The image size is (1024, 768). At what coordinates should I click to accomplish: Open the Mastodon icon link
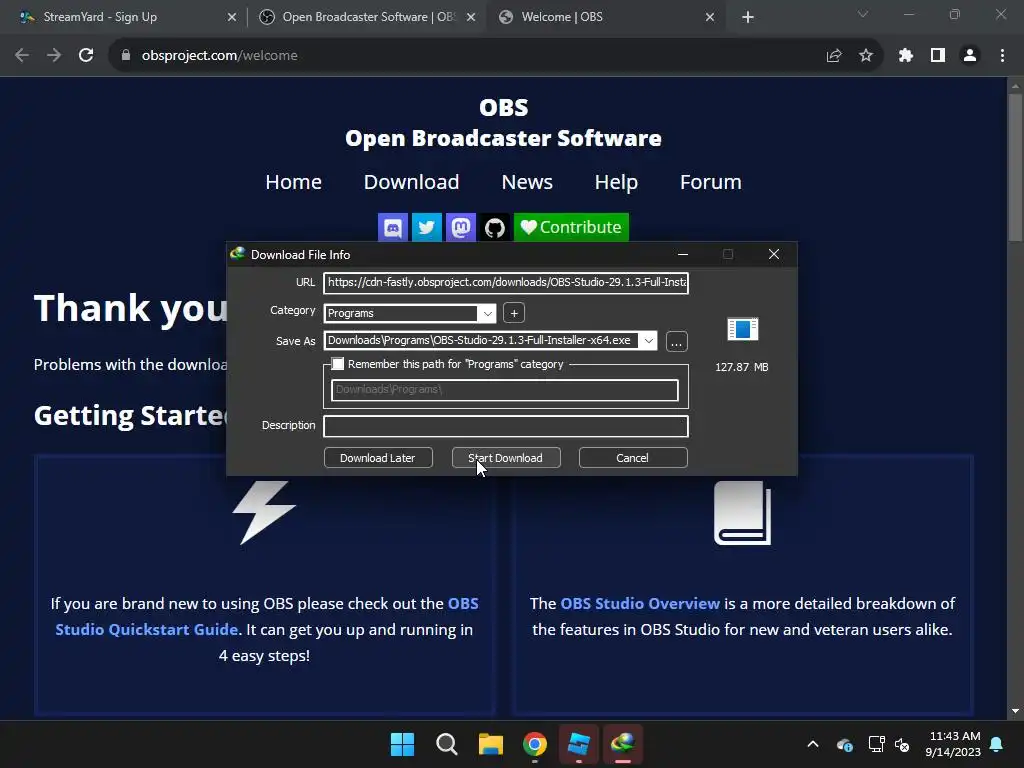click(460, 227)
